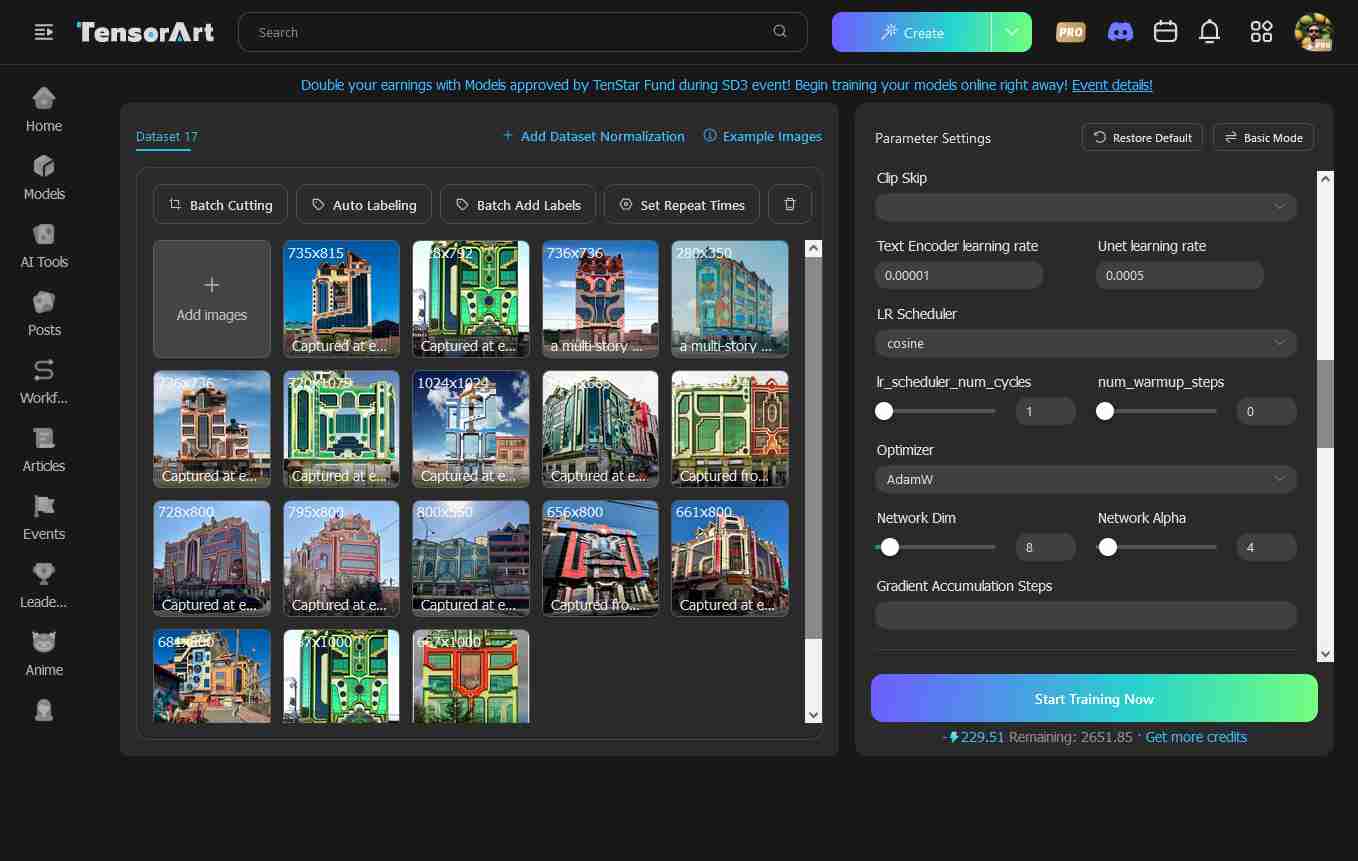
Task: Open Anime in the sidebar
Action: tap(44, 654)
